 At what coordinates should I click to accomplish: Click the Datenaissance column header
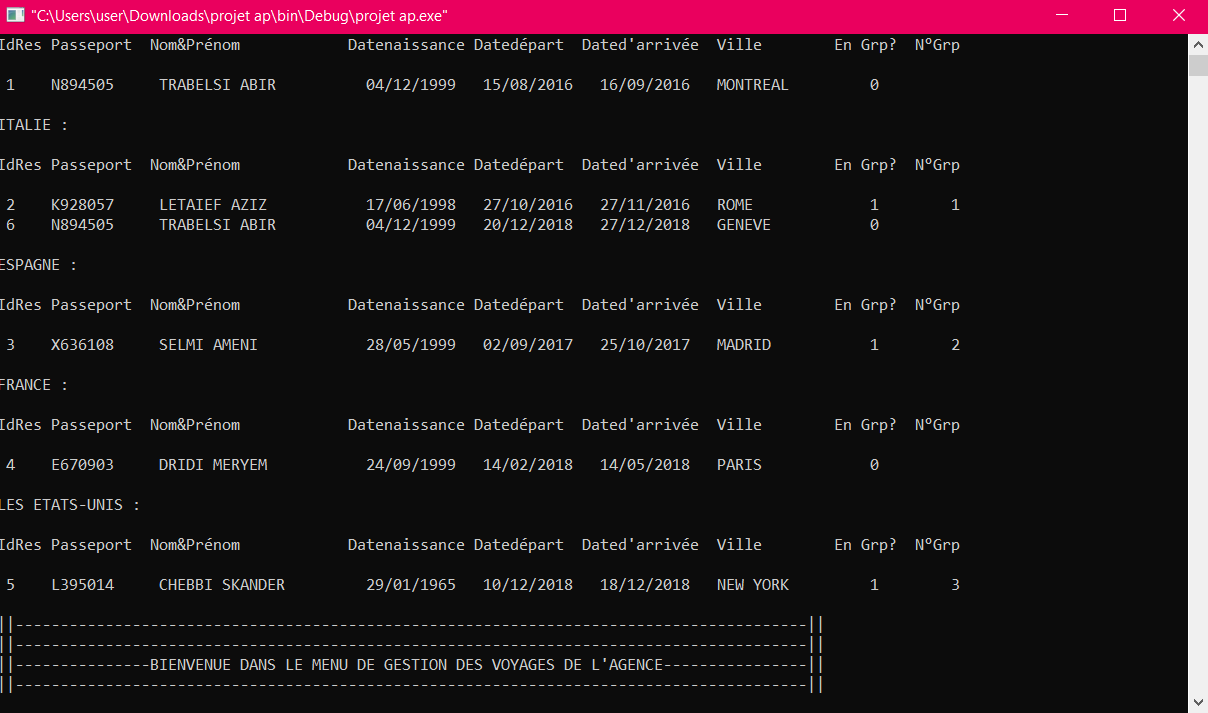click(x=406, y=44)
